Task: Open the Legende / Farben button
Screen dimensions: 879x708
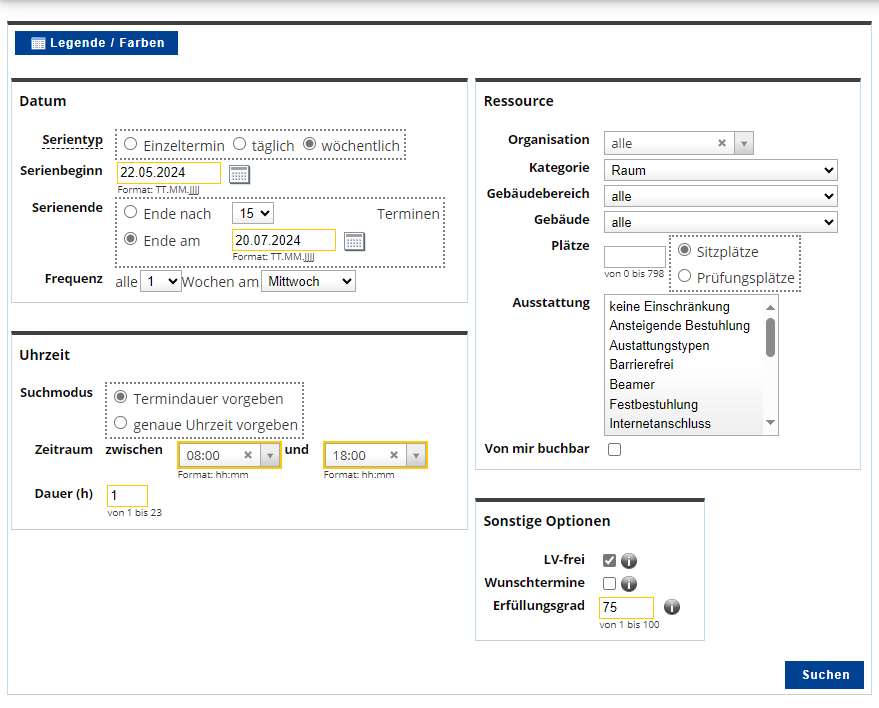Action: click(x=96, y=43)
